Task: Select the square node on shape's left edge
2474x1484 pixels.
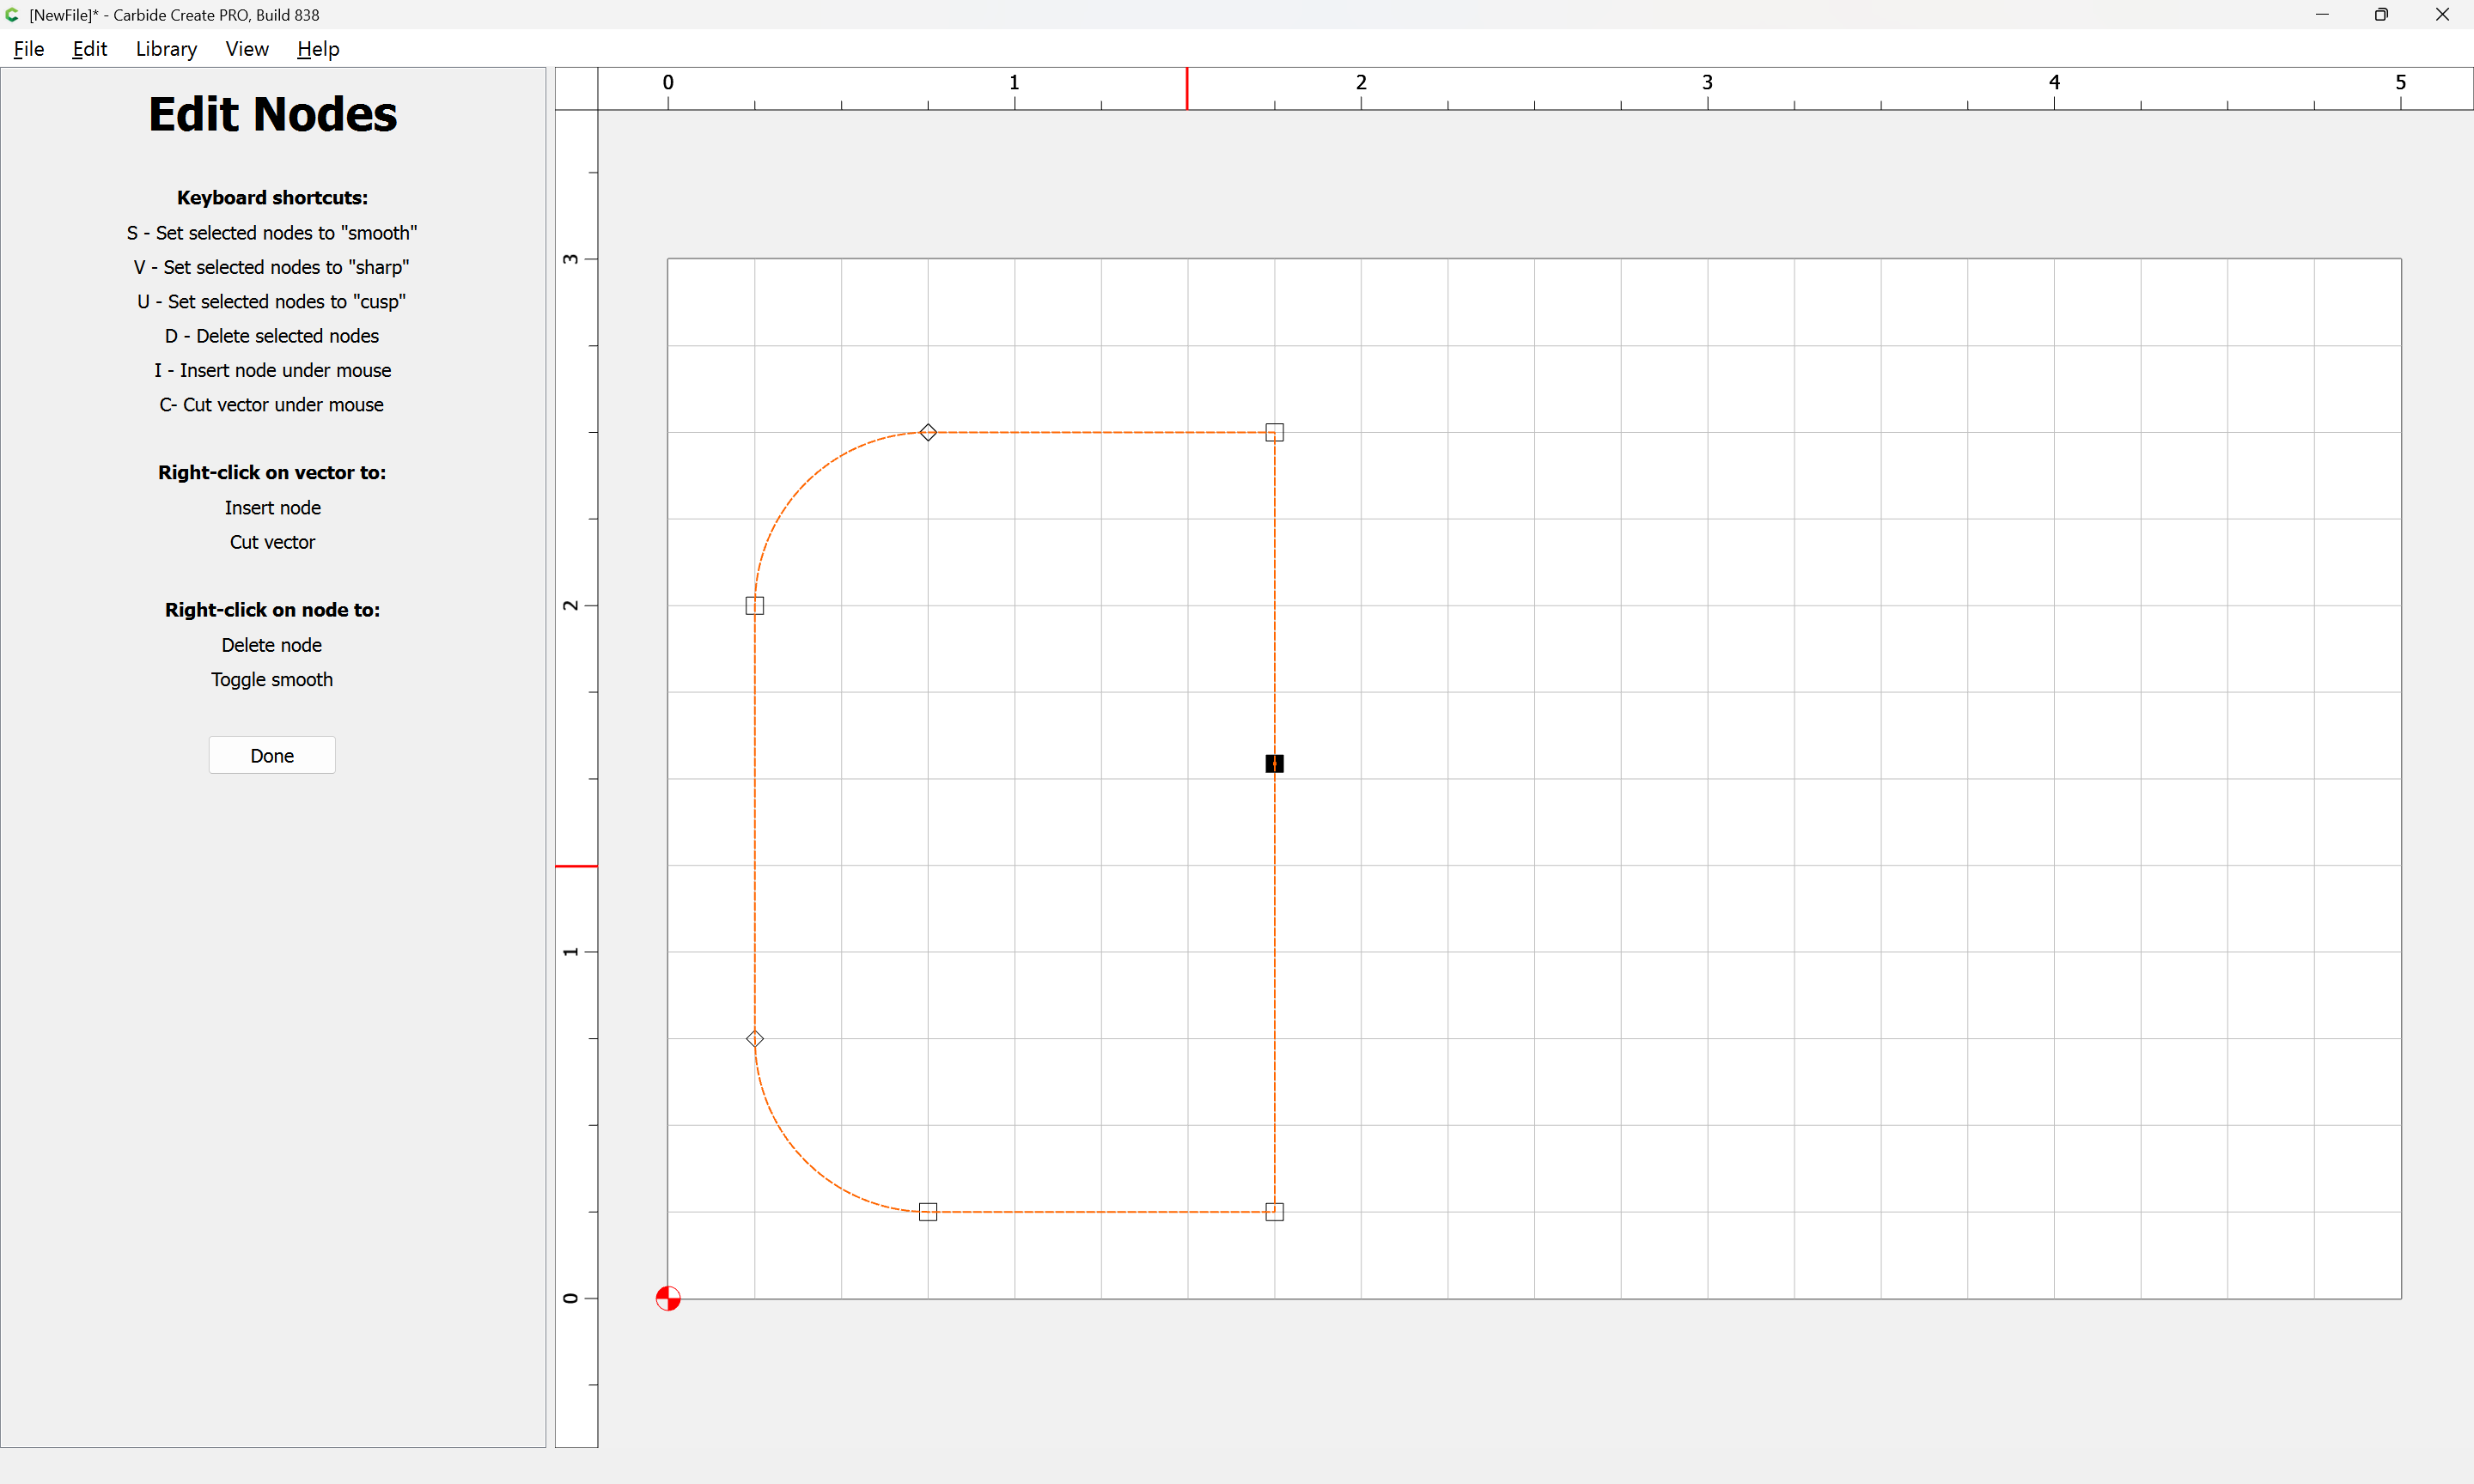Action: coord(755,605)
